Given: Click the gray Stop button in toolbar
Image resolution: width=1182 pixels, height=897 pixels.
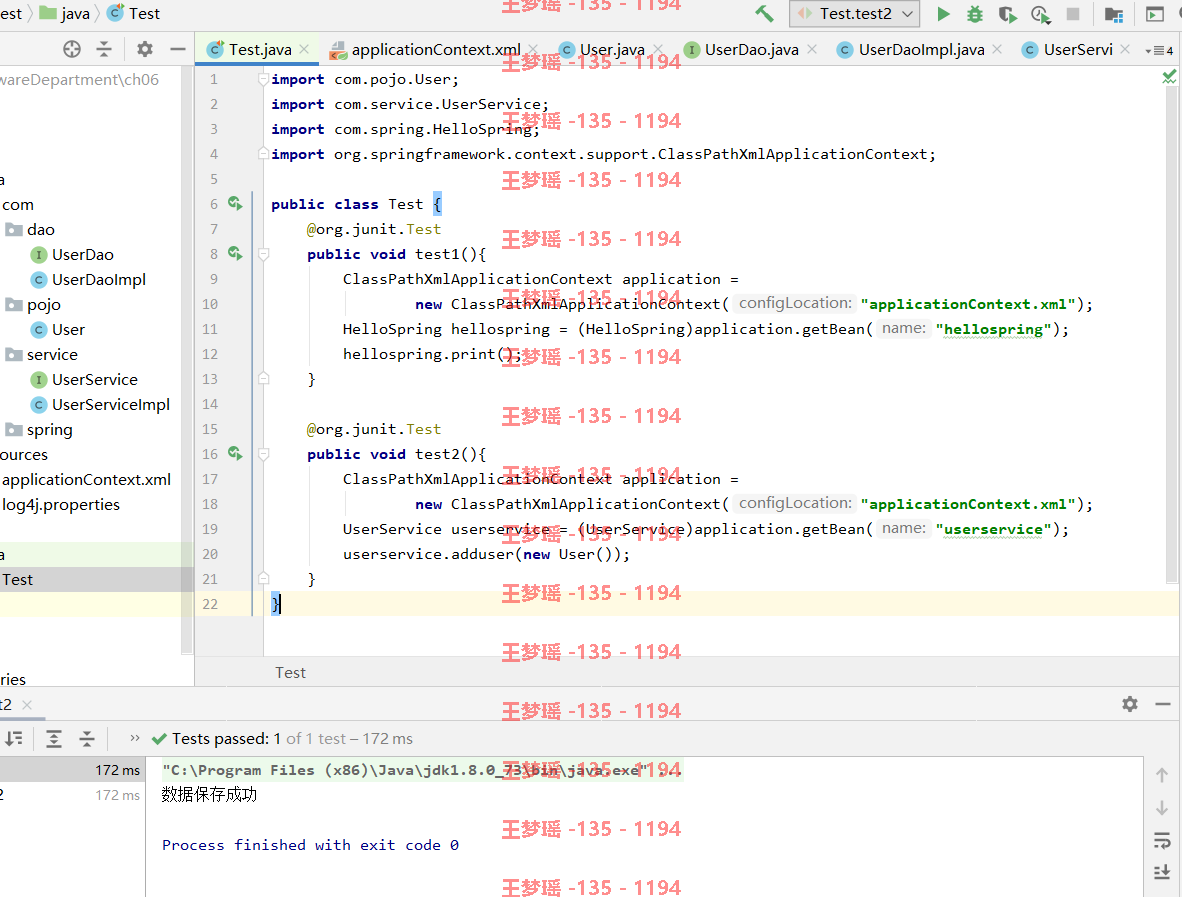Looking at the screenshot, I should point(1073,14).
